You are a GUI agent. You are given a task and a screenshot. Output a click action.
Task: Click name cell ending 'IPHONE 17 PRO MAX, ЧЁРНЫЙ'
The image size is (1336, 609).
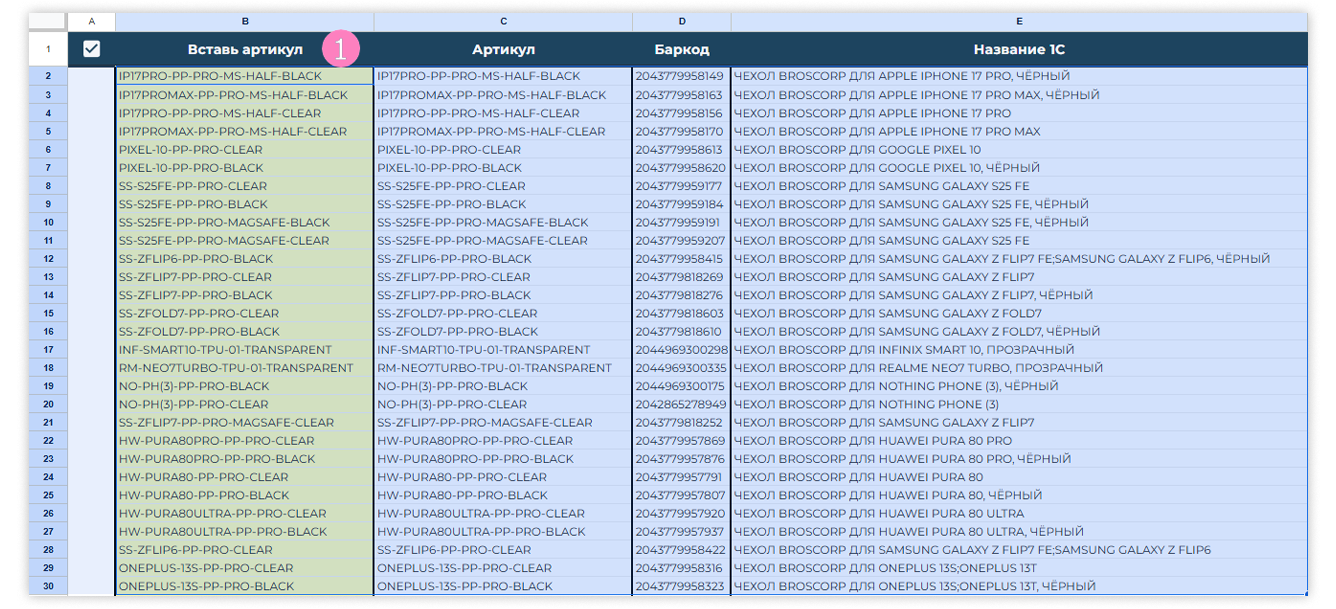(x=1019, y=94)
